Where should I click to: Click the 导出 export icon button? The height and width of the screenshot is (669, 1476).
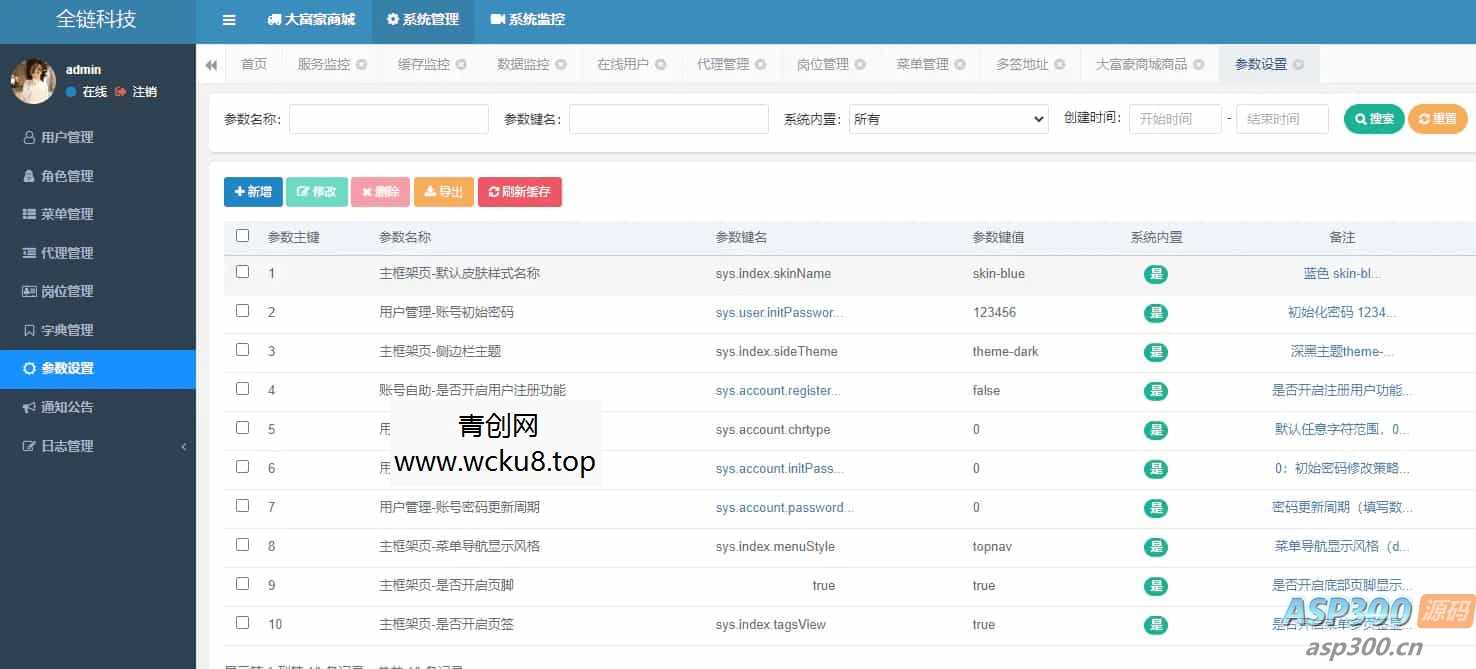(431, 191)
